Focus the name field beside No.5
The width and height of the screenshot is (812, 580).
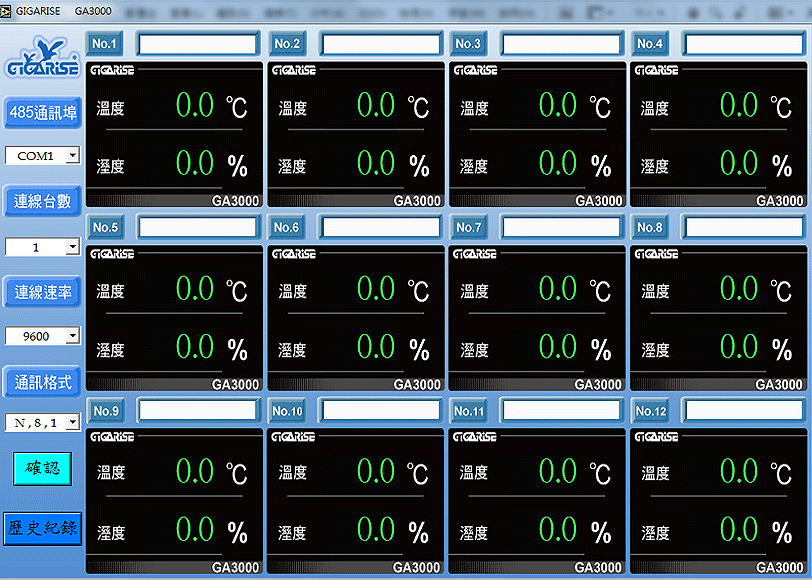198,227
